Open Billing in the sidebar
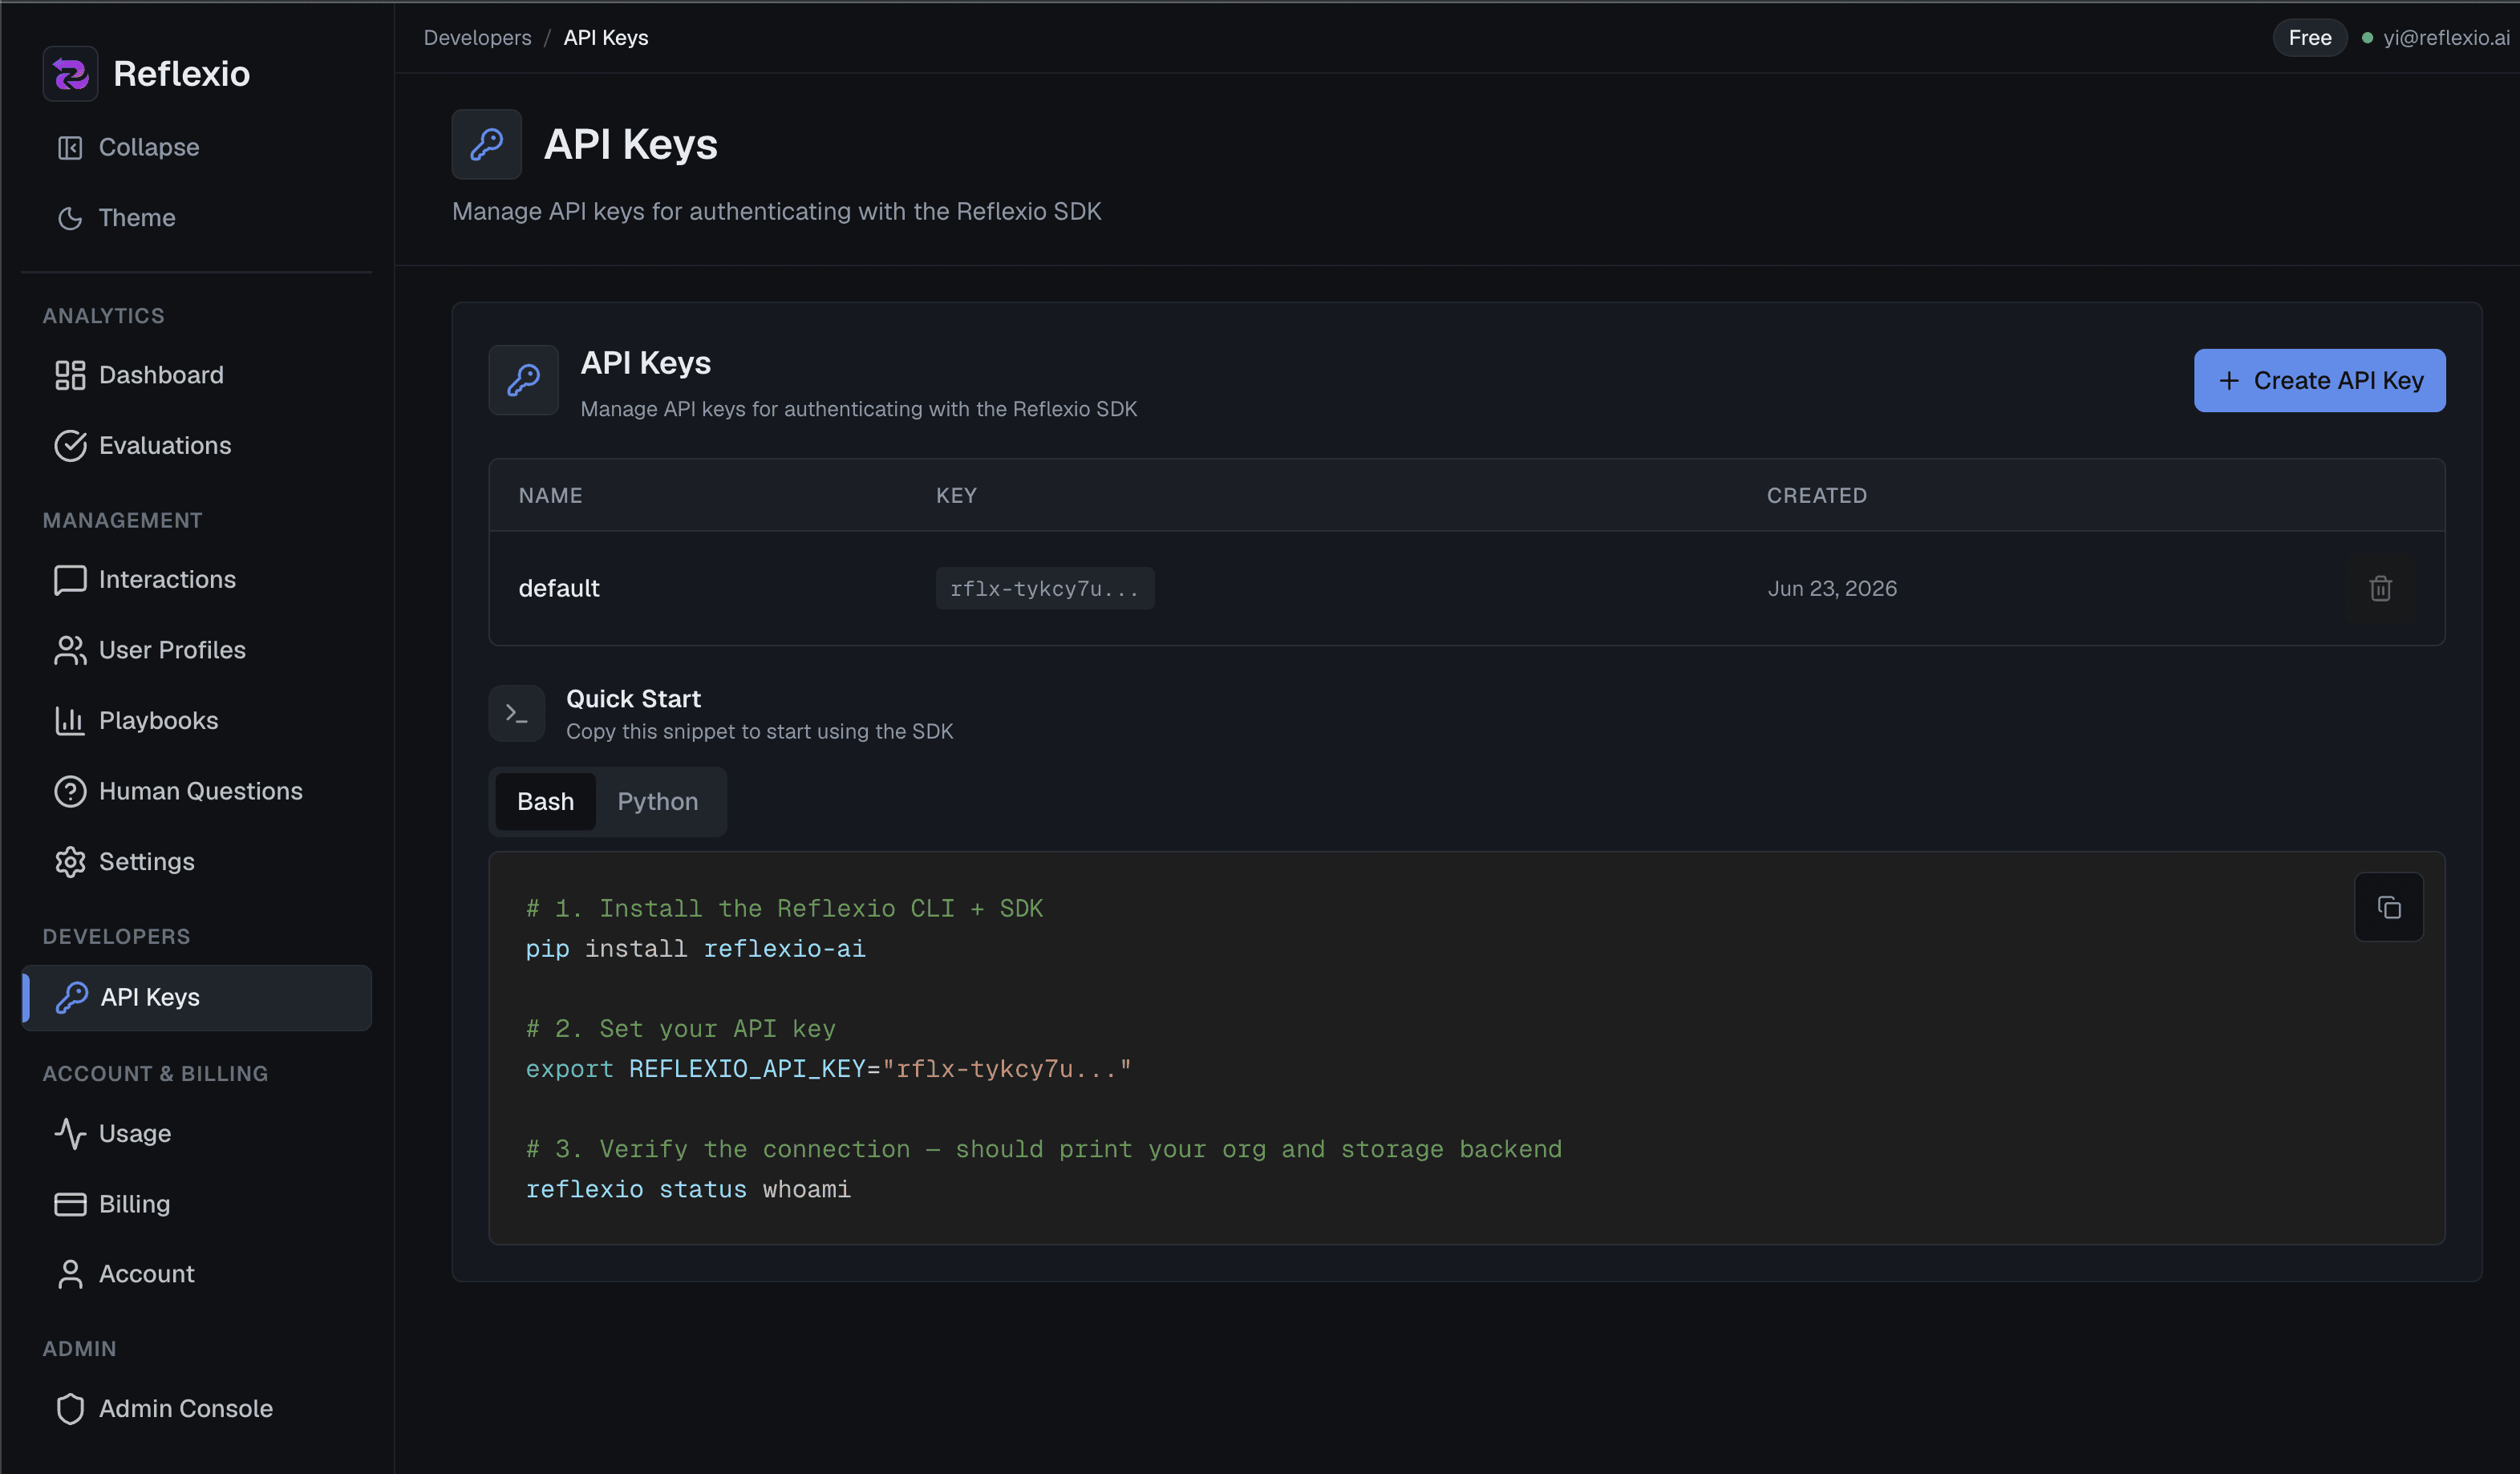 tap(196, 1204)
